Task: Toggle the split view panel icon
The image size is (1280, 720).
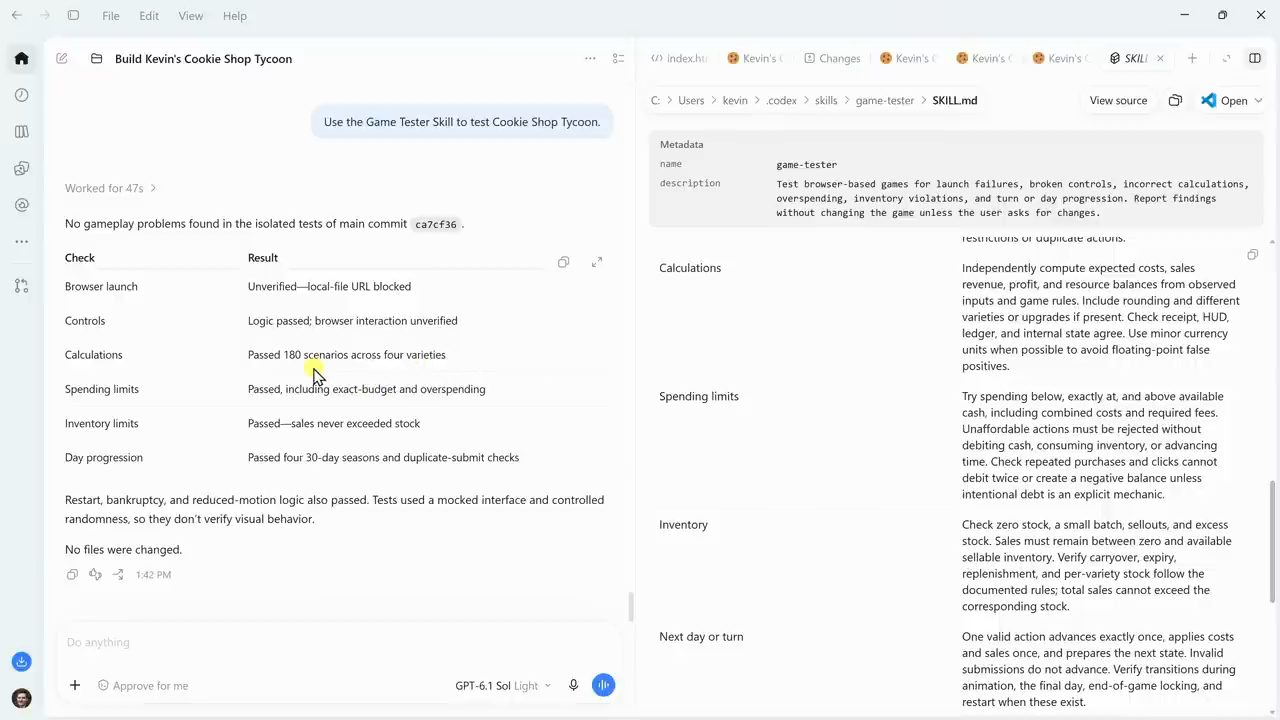Action: point(1255,59)
